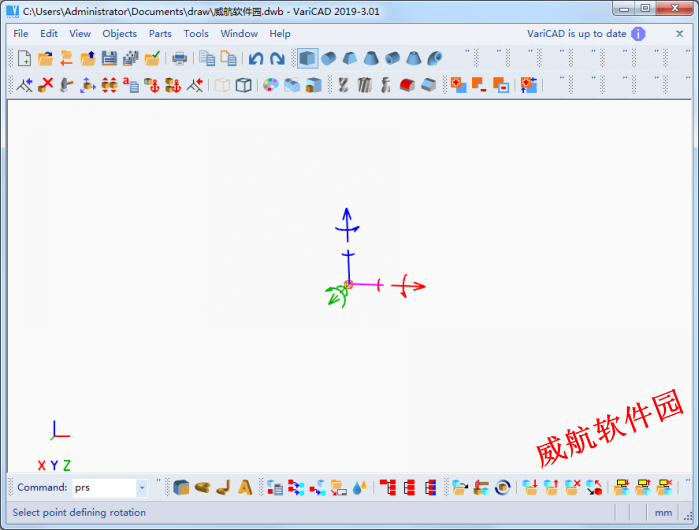Create a new document with page icon

(x=25, y=58)
